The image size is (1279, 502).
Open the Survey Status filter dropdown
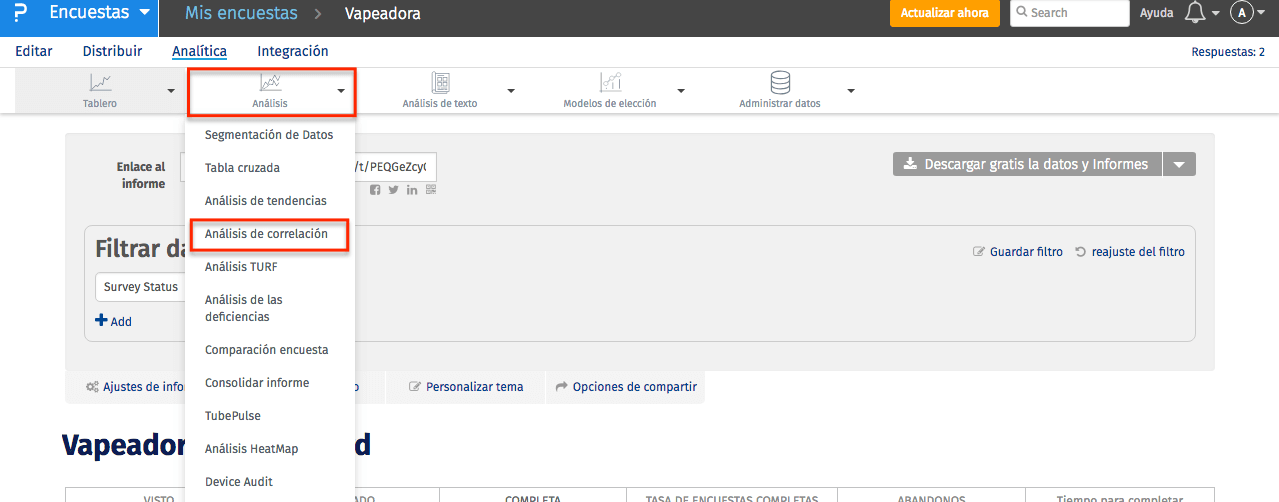coord(140,287)
